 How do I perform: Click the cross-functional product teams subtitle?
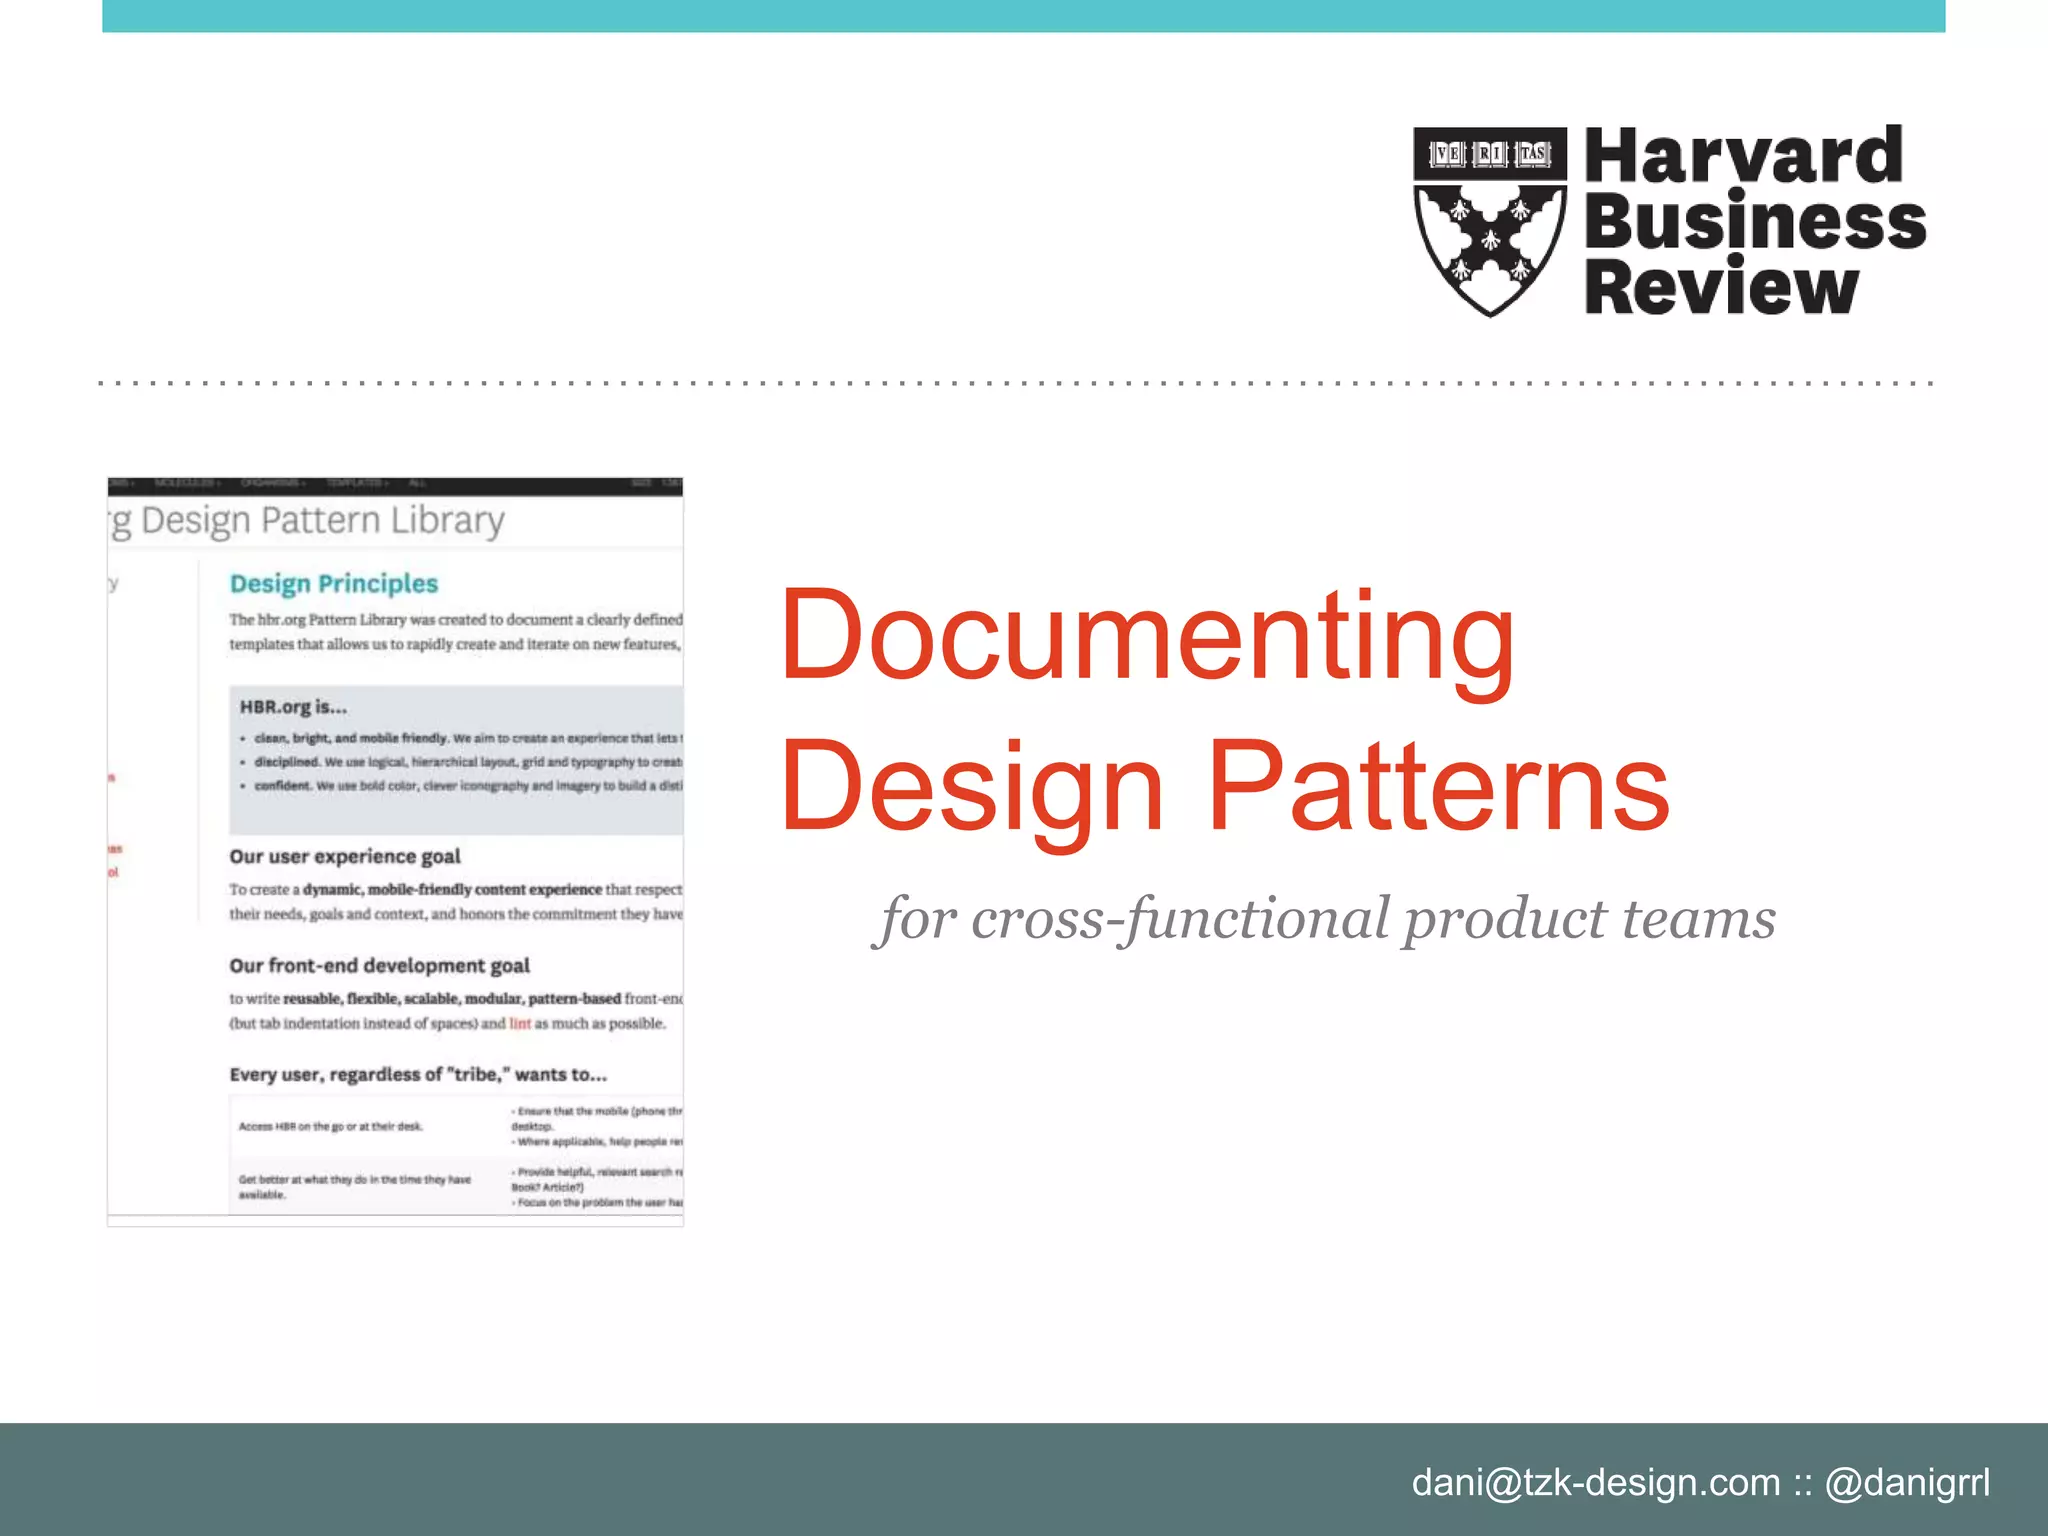click(x=1325, y=918)
